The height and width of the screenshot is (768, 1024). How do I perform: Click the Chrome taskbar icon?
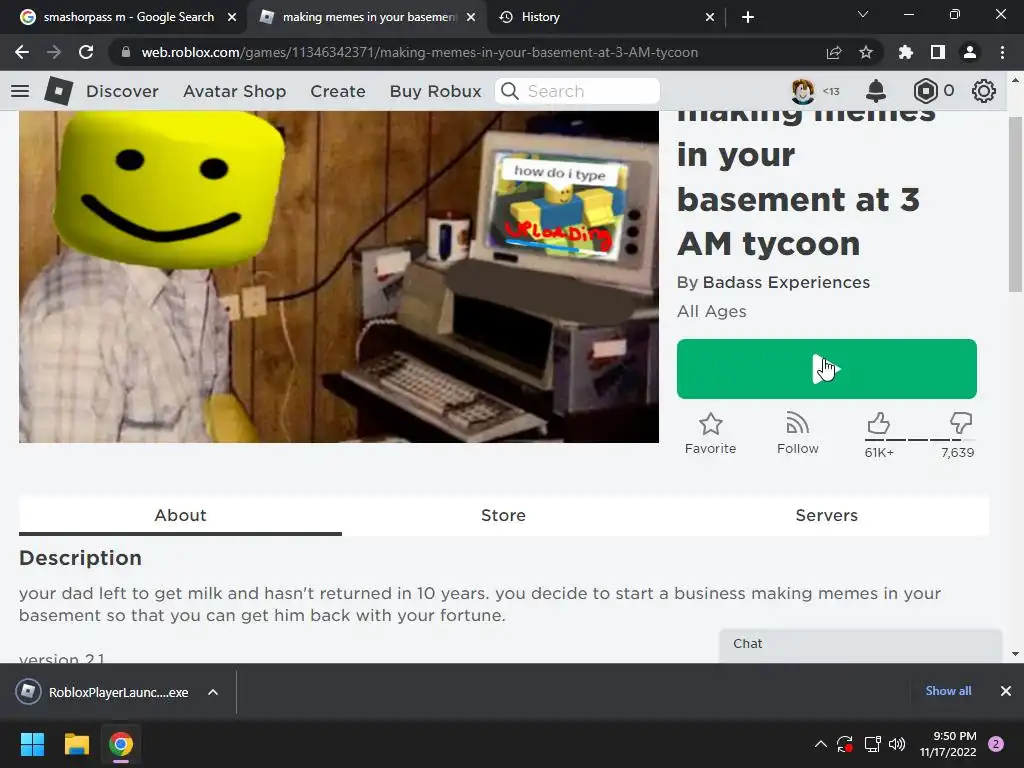point(121,744)
